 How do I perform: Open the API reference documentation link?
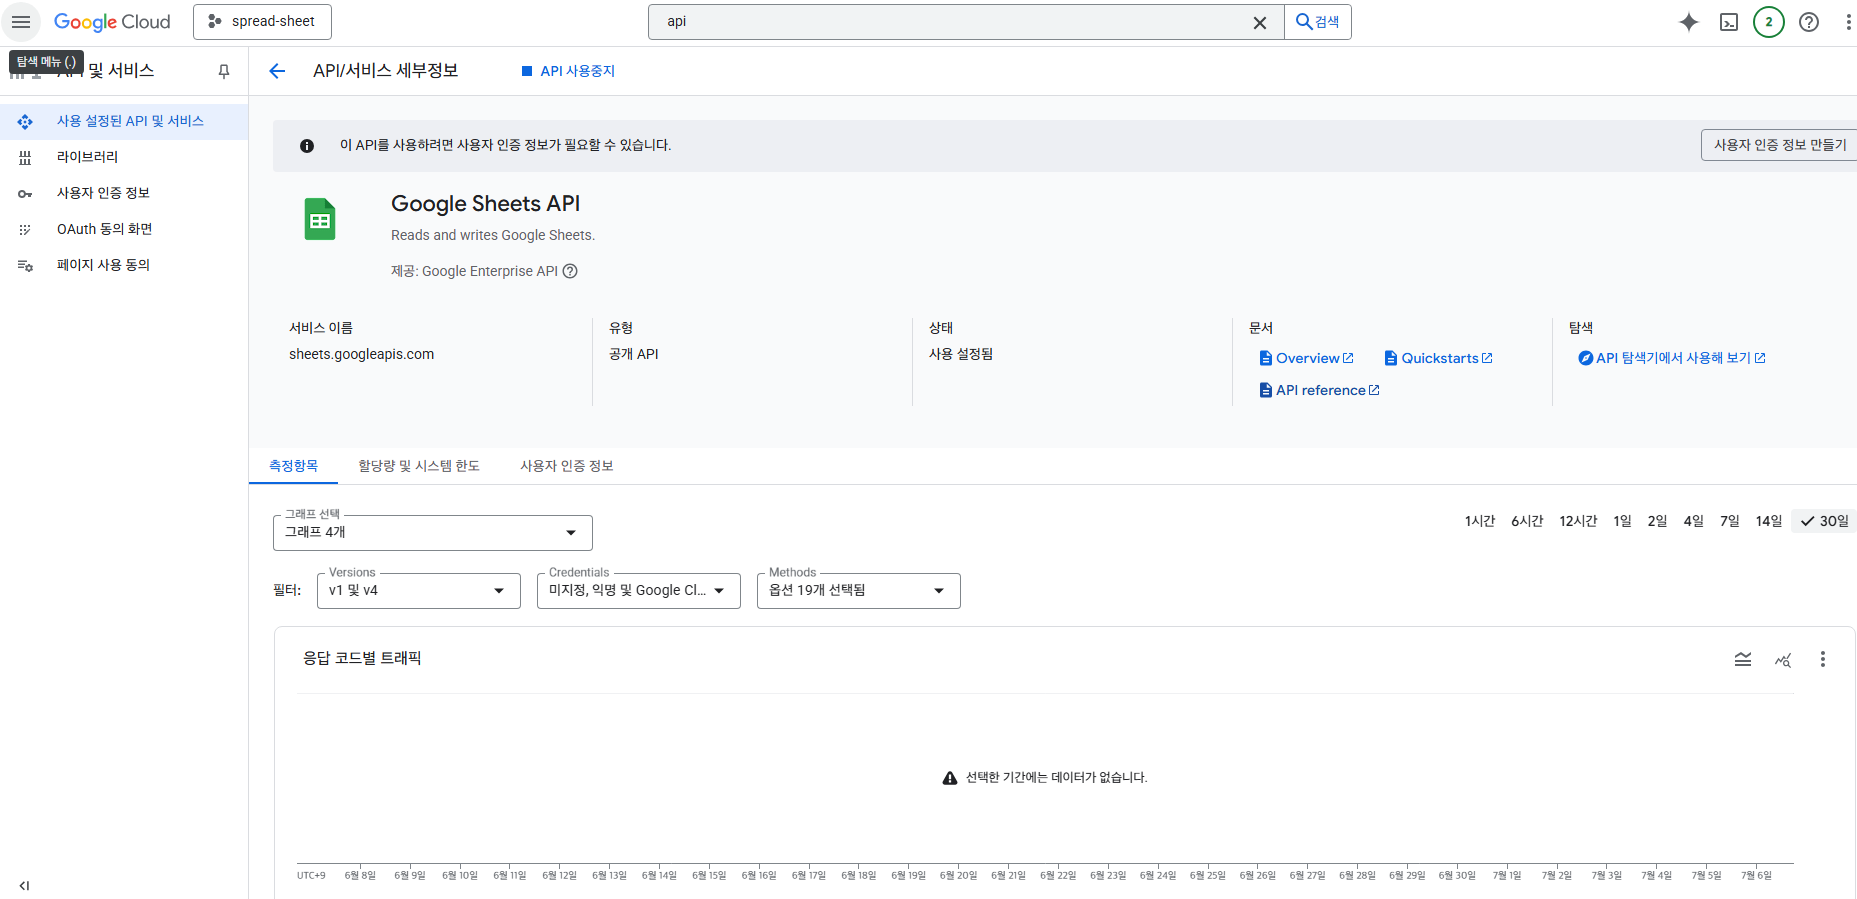click(x=1319, y=390)
